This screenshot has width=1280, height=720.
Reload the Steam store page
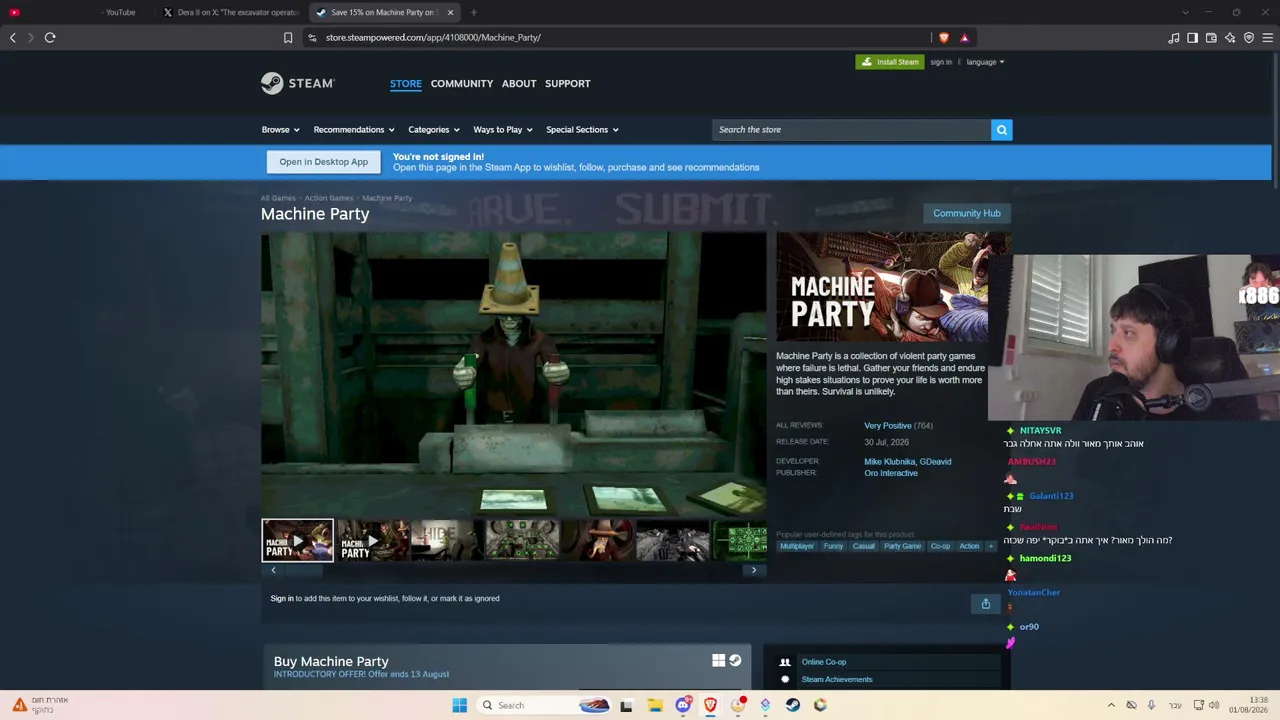click(x=50, y=38)
